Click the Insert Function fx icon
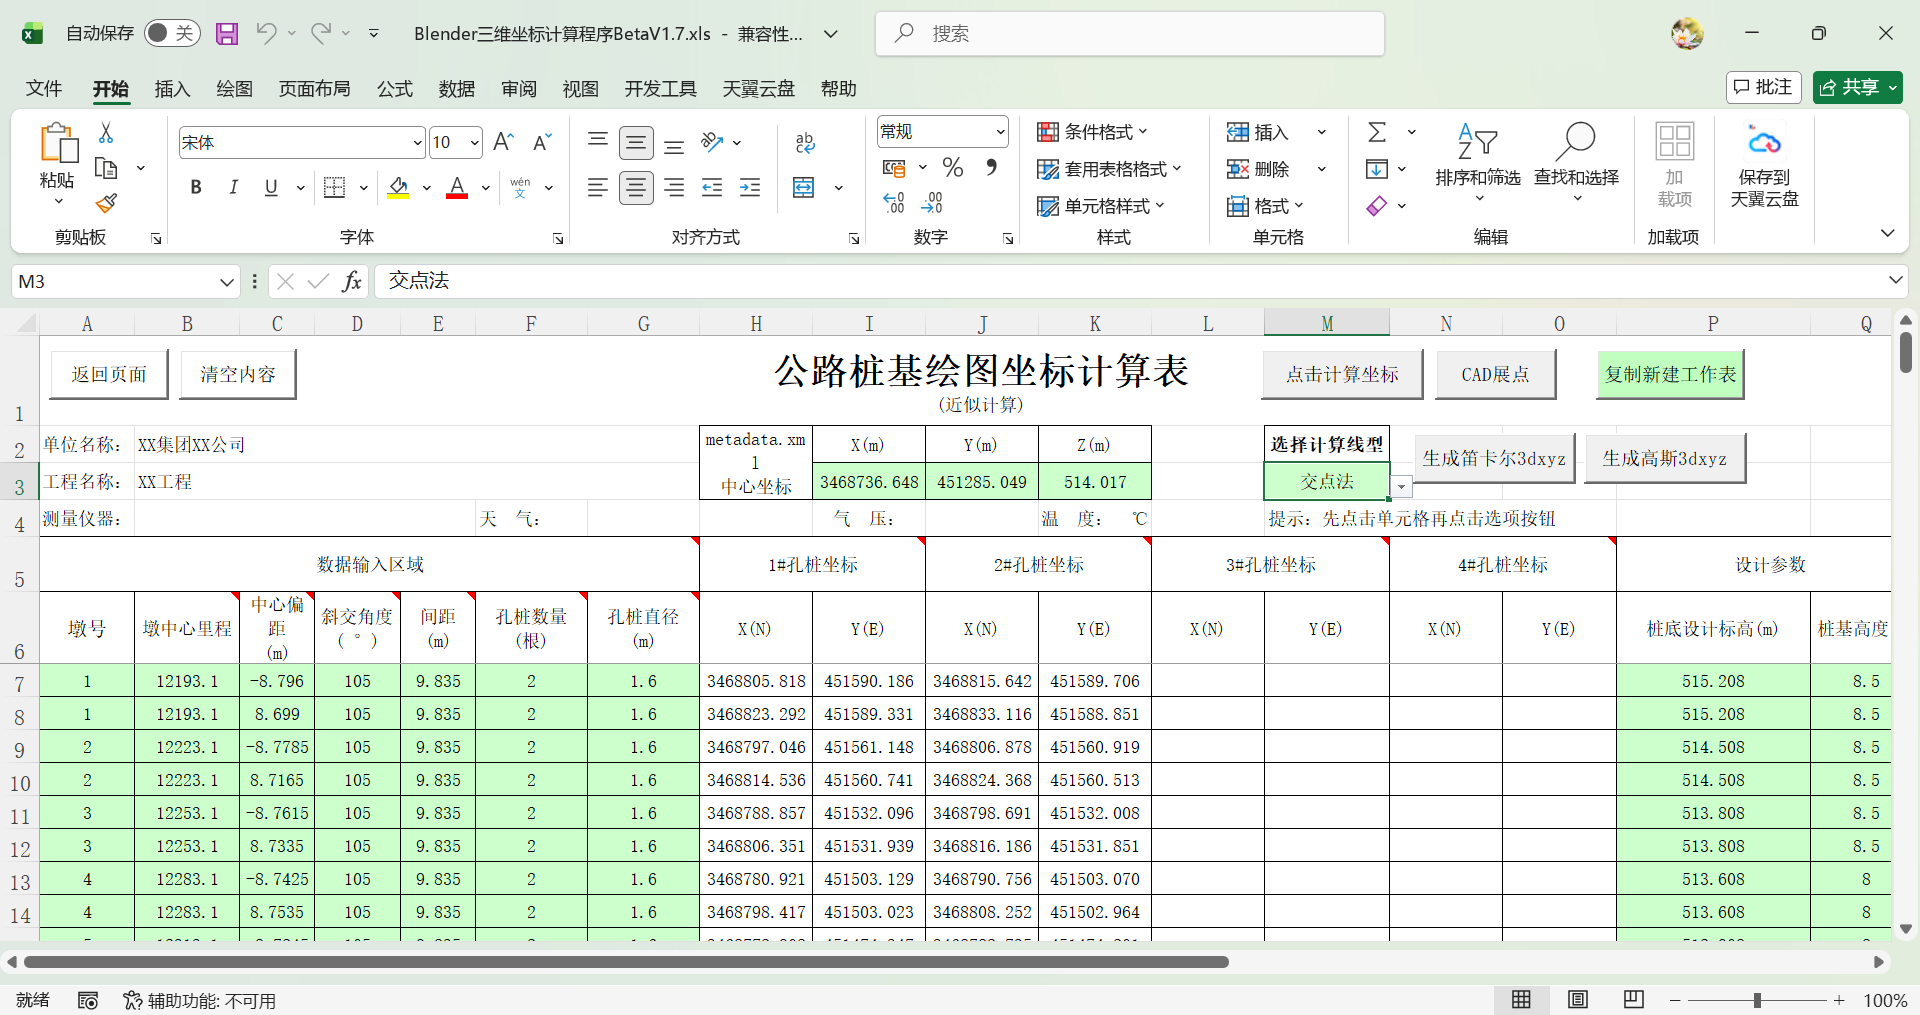This screenshot has width=1920, height=1015. (x=351, y=281)
